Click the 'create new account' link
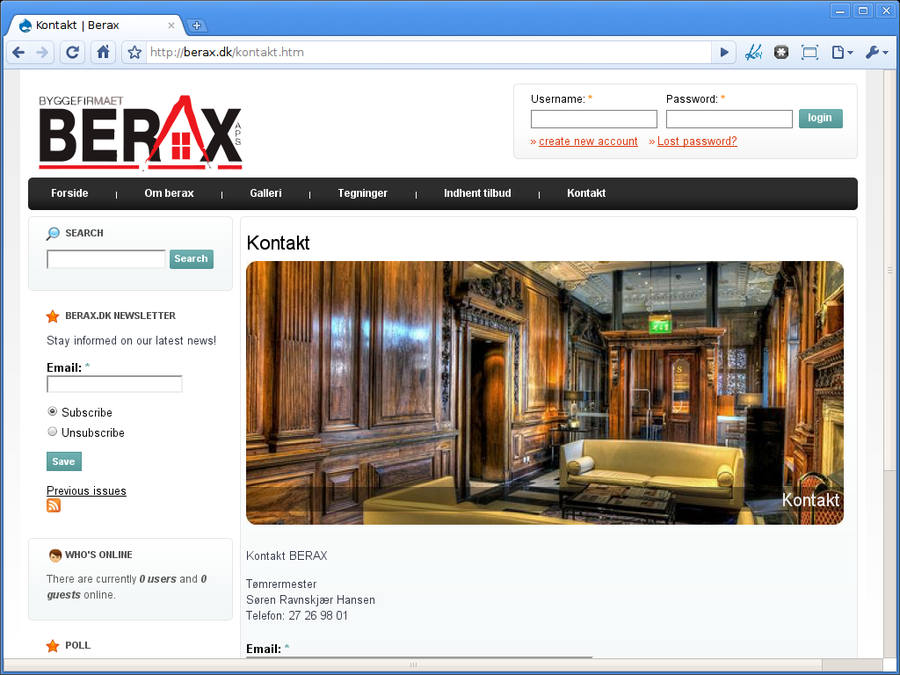 [x=588, y=142]
